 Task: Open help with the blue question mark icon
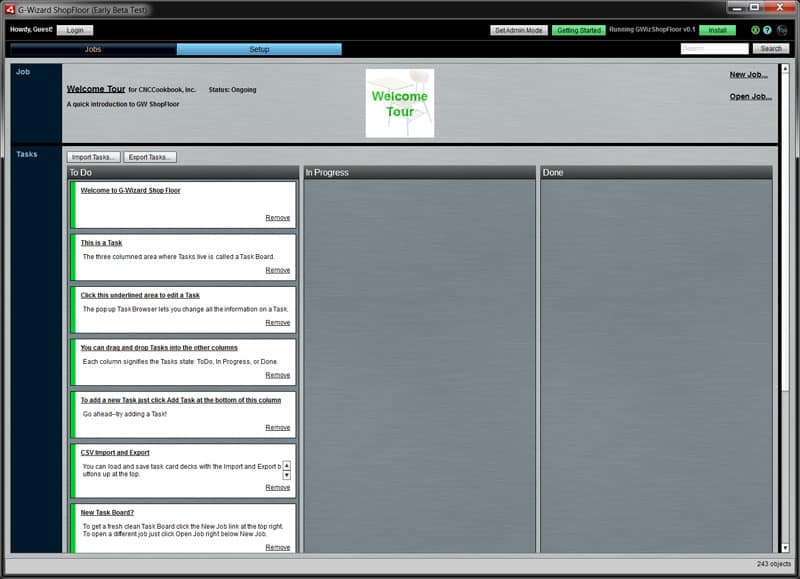pyautogui.click(x=767, y=30)
